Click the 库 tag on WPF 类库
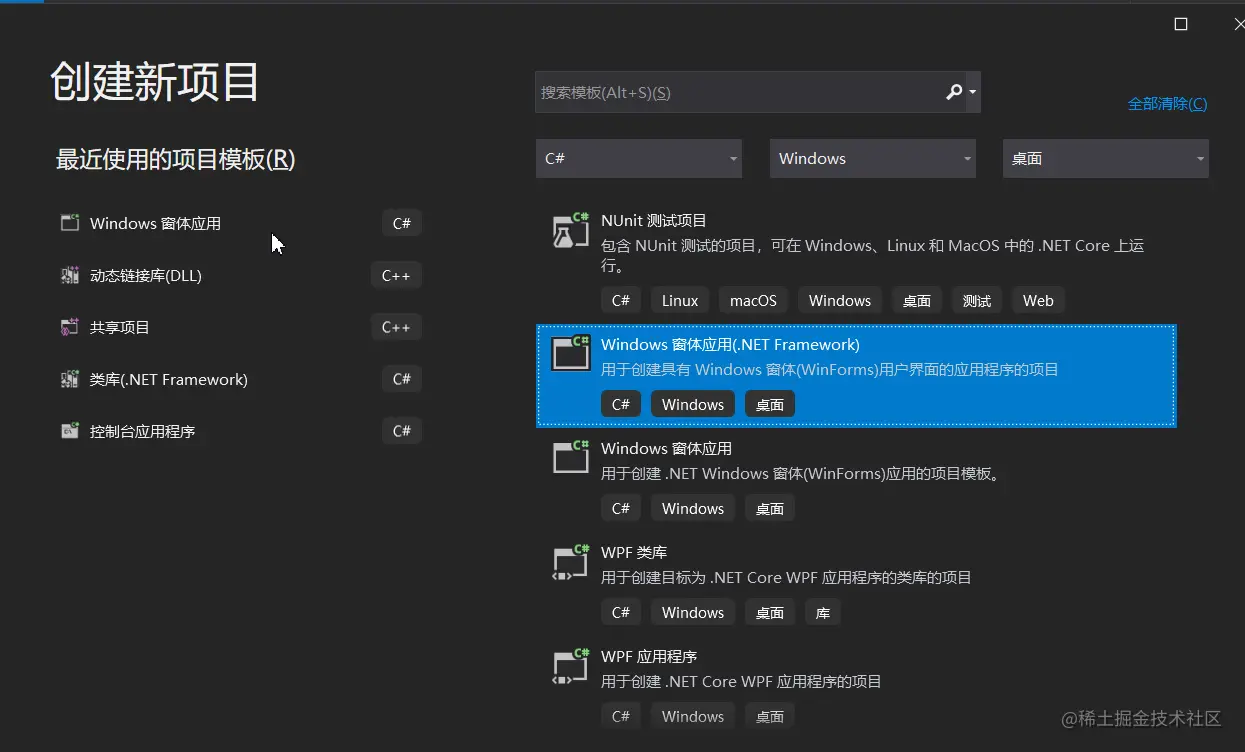This screenshot has height=752, width=1245. click(823, 612)
